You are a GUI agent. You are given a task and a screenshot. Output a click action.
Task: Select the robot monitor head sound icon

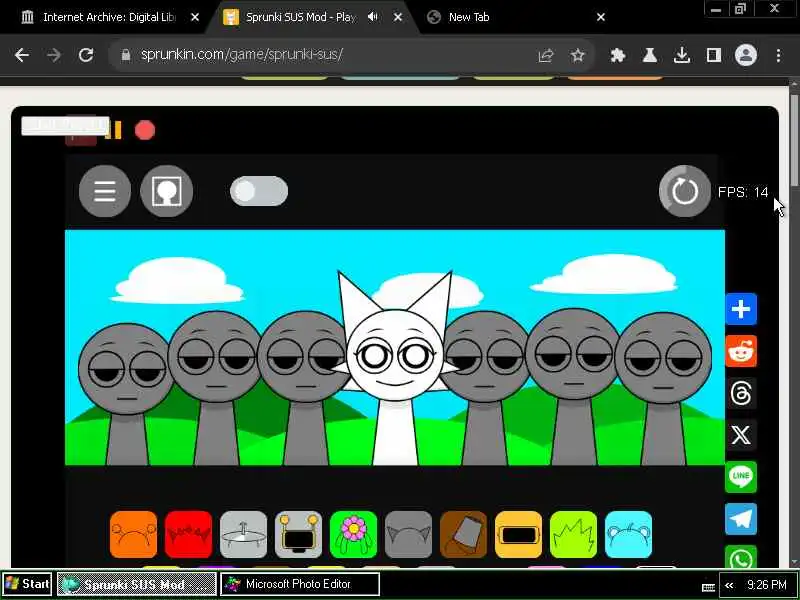pos(298,534)
